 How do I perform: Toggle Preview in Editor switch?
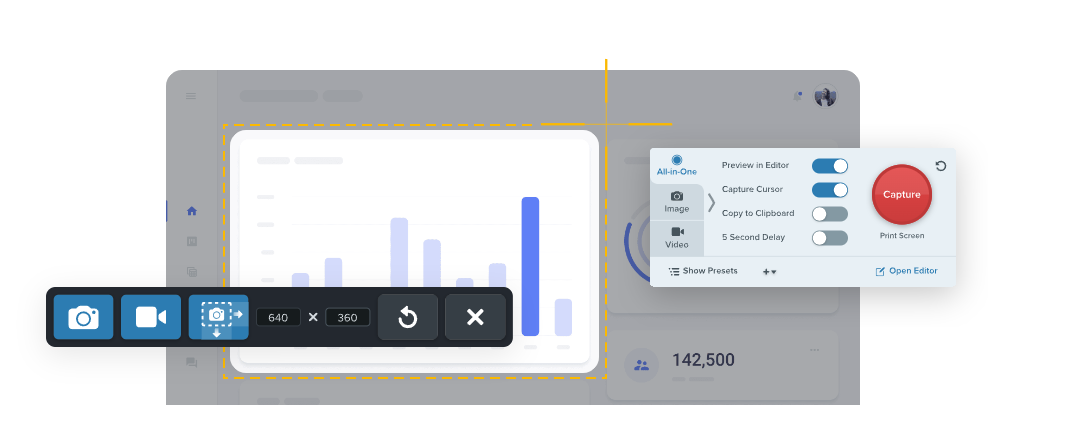829,166
